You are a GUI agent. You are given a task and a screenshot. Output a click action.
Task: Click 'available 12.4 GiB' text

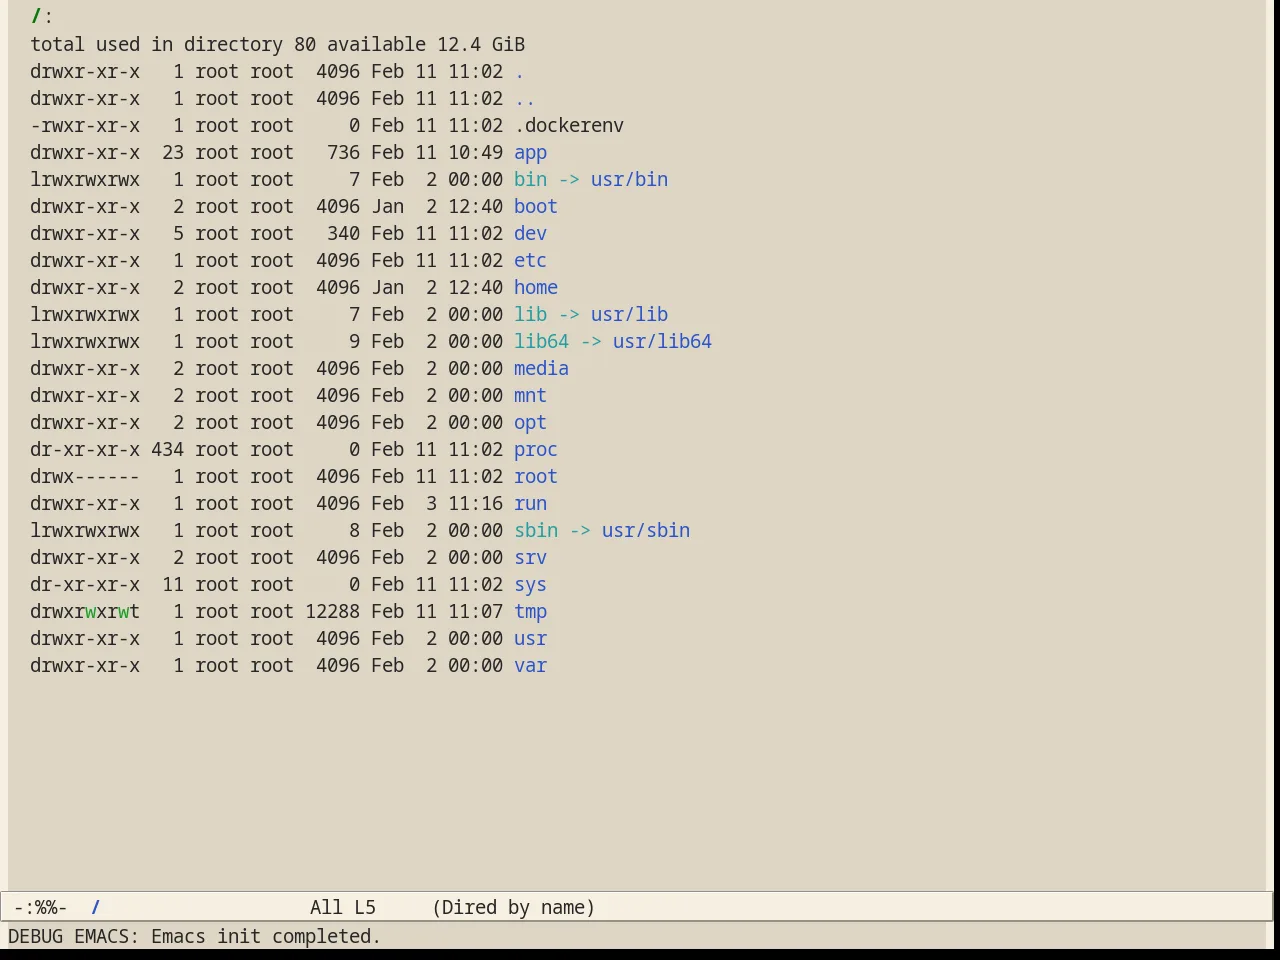[426, 45]
